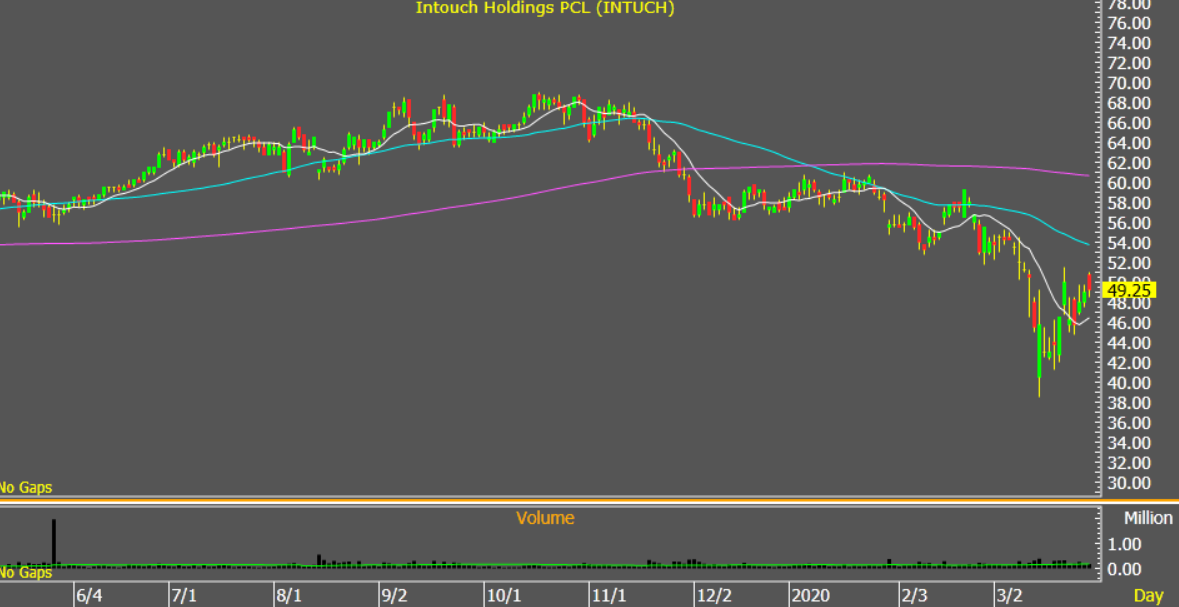Screen dimensions: 1179x607
Task: Click the 58.00 price axis label
Action: [x=1130, y=203]
